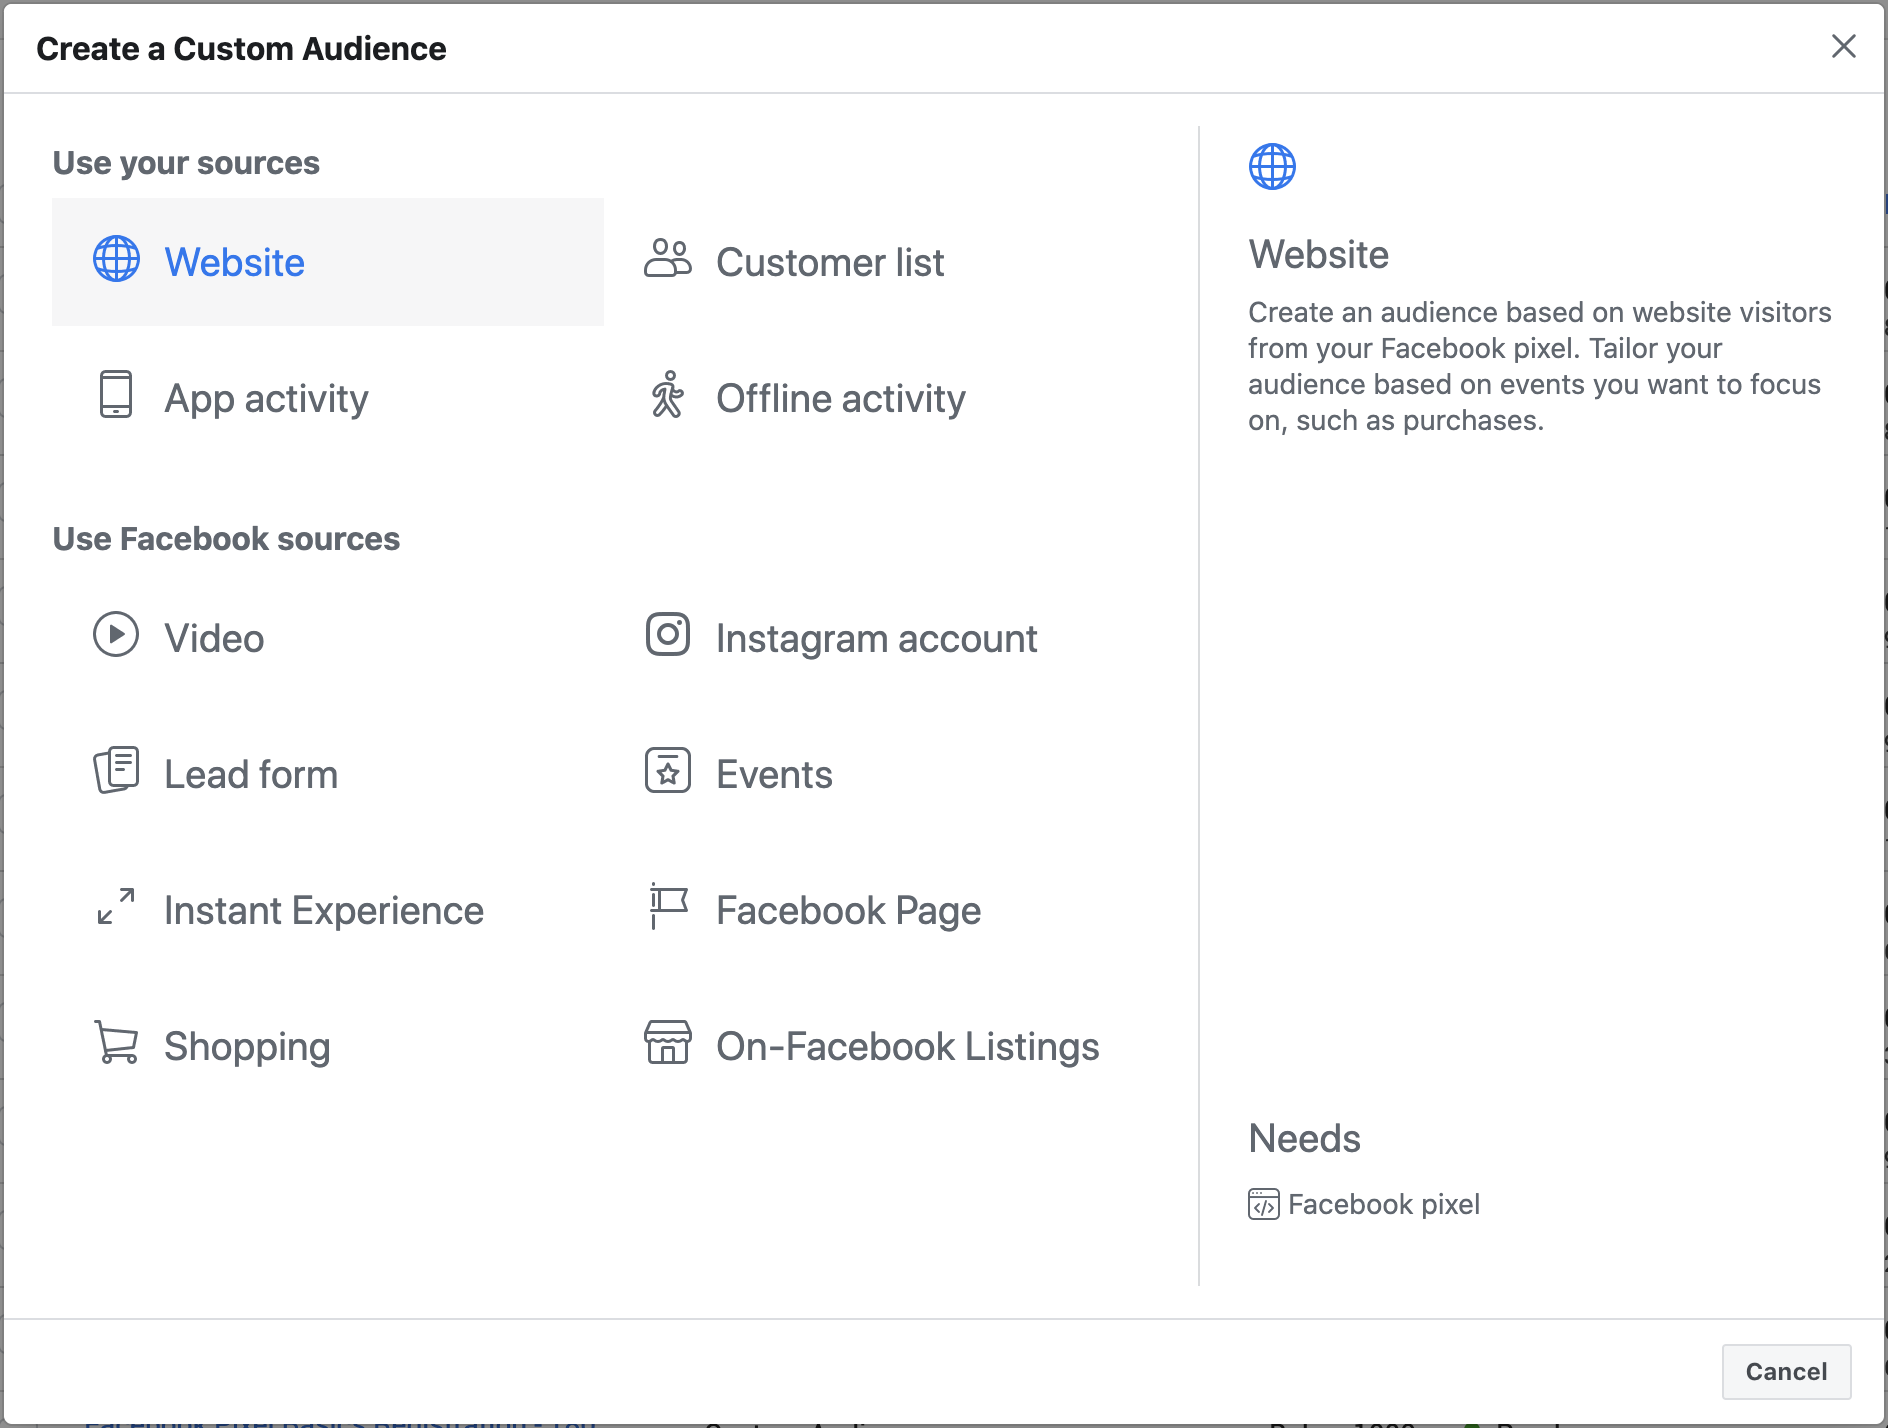Click the Facebook Page flag icon
1888x1428 pixels.
click(668, 906)
